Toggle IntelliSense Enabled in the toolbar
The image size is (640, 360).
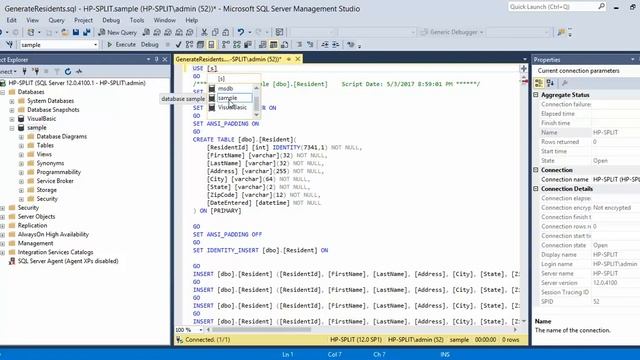click(x=211, y=44)
